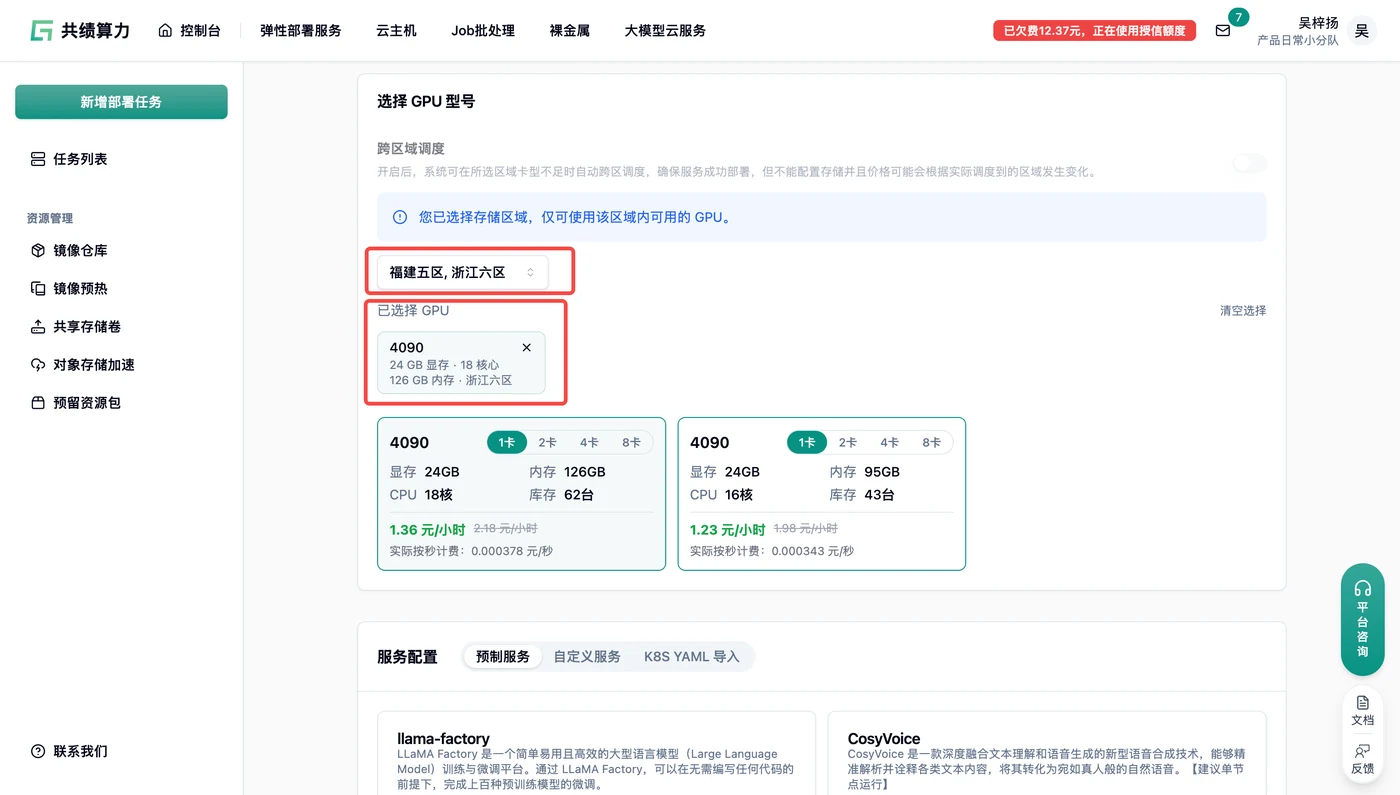Open the Job批处理 menu
Screen dimensions: 1400x795
[x=483, y=30]
